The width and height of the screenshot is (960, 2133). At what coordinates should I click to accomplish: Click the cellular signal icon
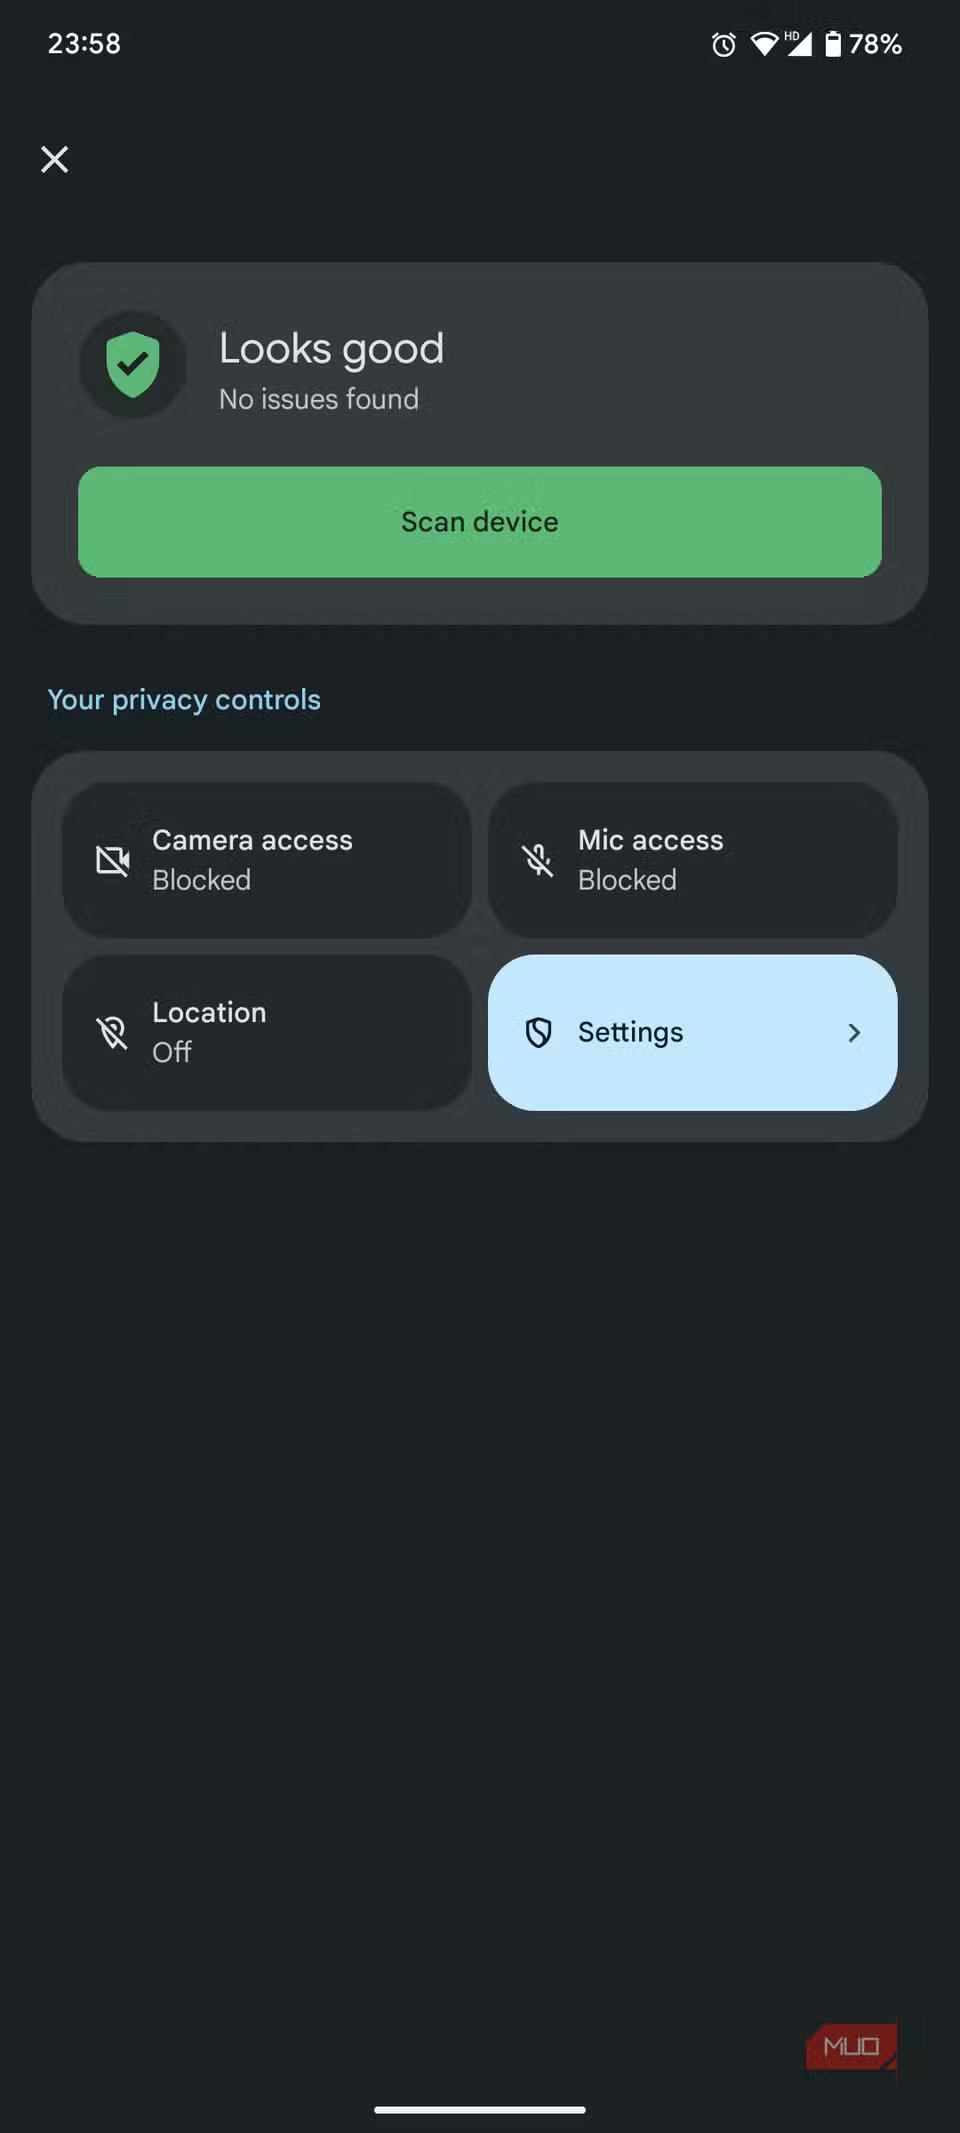pos(798,44)
